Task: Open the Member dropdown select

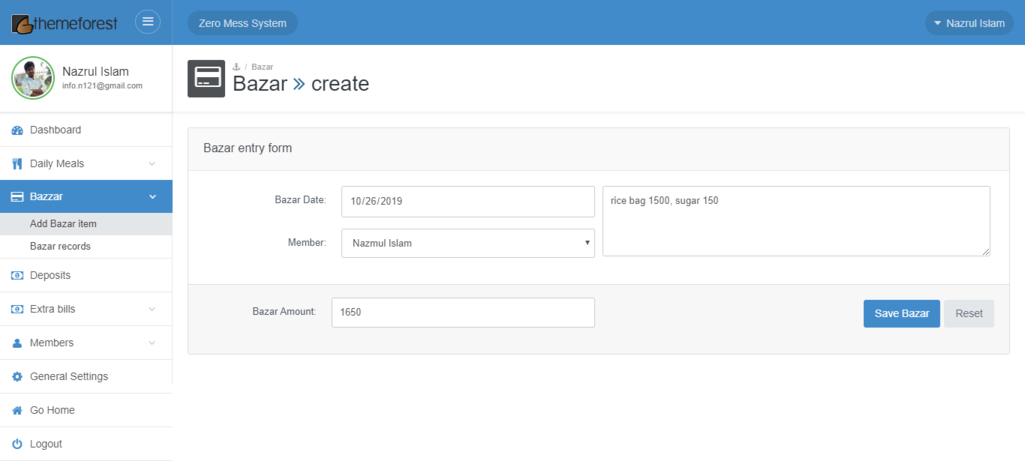Action: [467, 243]
